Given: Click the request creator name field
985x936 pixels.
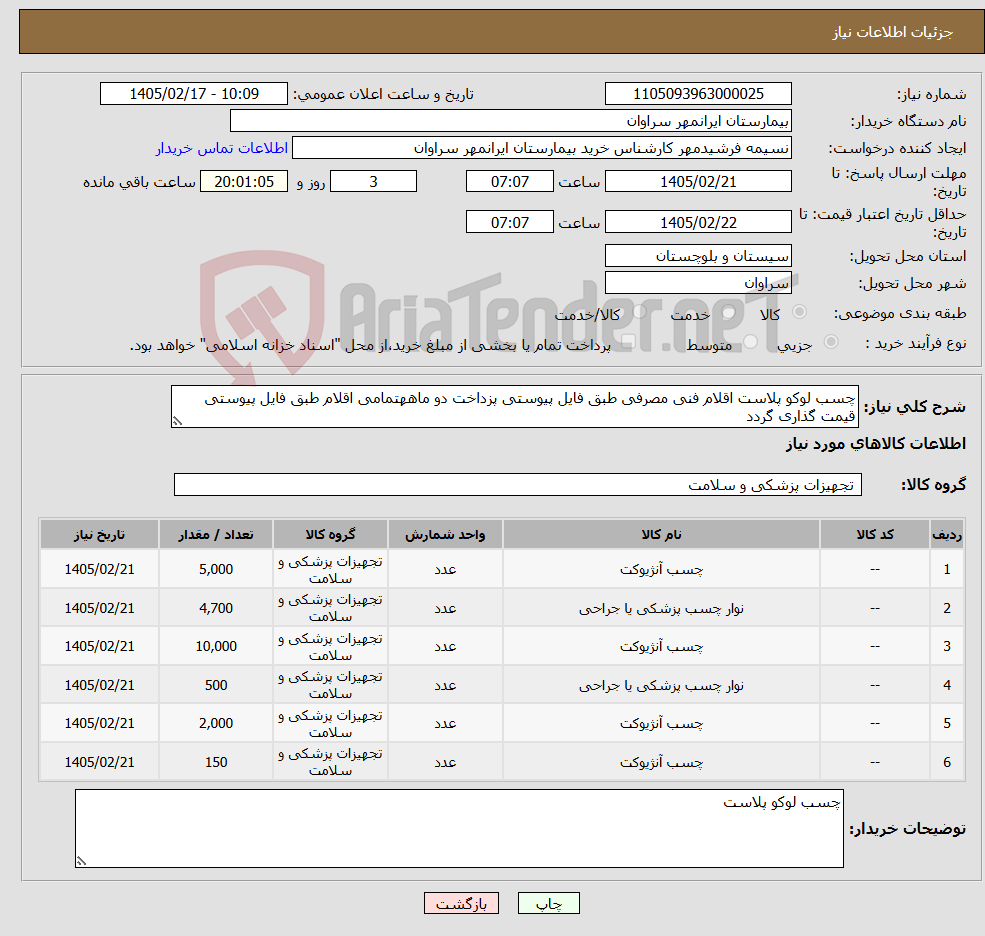Looking at the screenshot, I should [541, 148].
